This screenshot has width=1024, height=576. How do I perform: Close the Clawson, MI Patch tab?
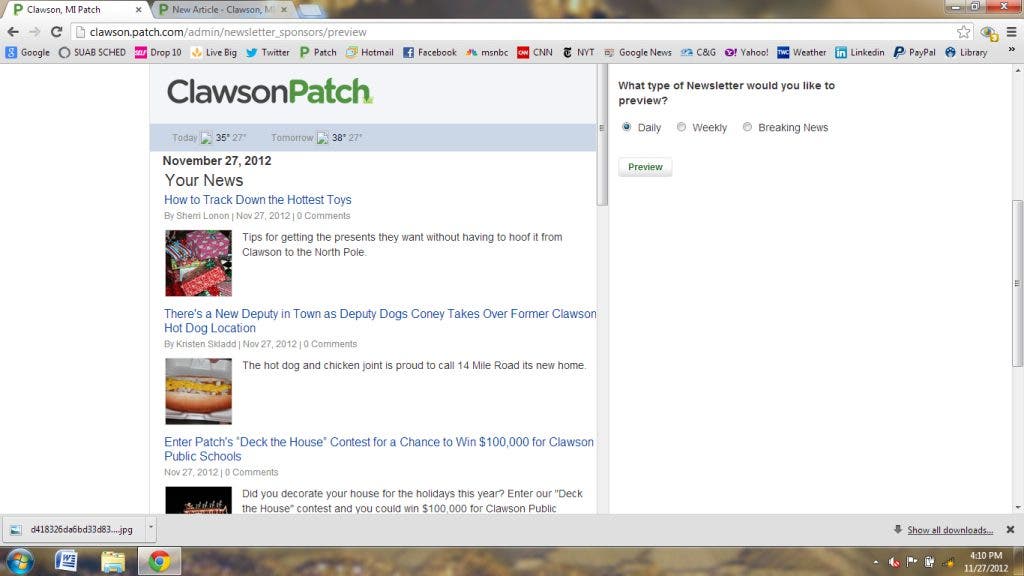point(138,10)
